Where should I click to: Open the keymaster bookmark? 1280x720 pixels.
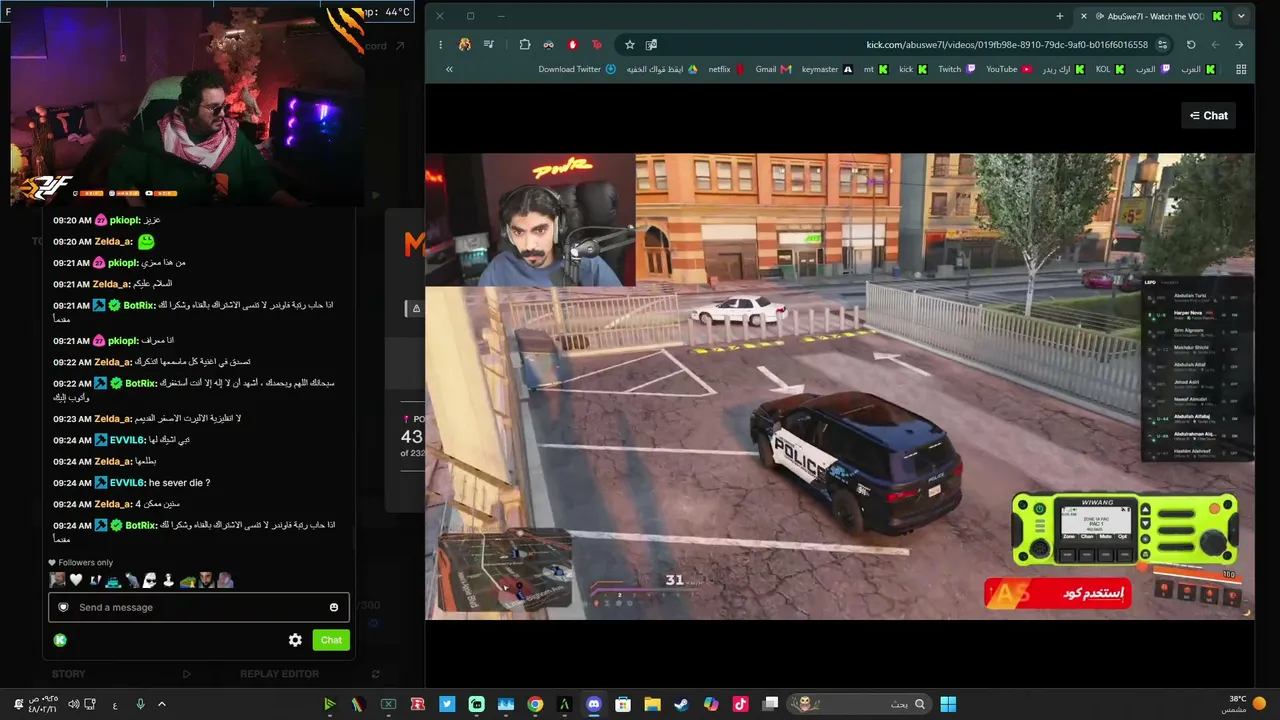click(827, 69)
